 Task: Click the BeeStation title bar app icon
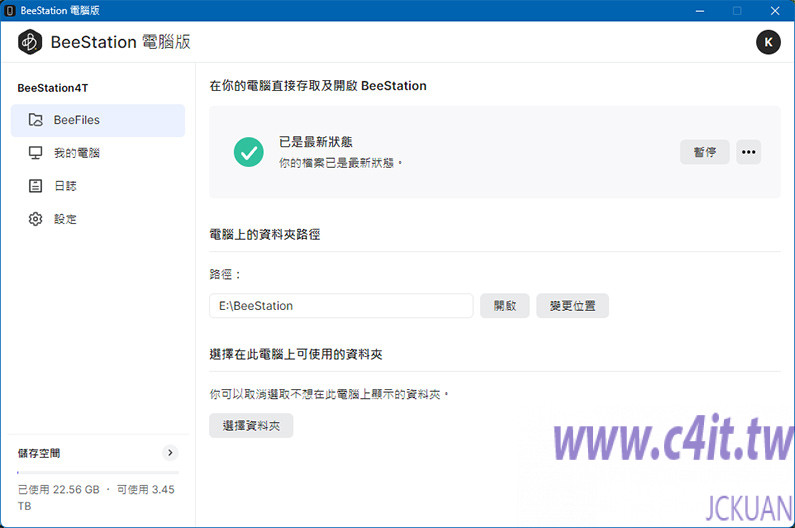[x=10, y=11]
